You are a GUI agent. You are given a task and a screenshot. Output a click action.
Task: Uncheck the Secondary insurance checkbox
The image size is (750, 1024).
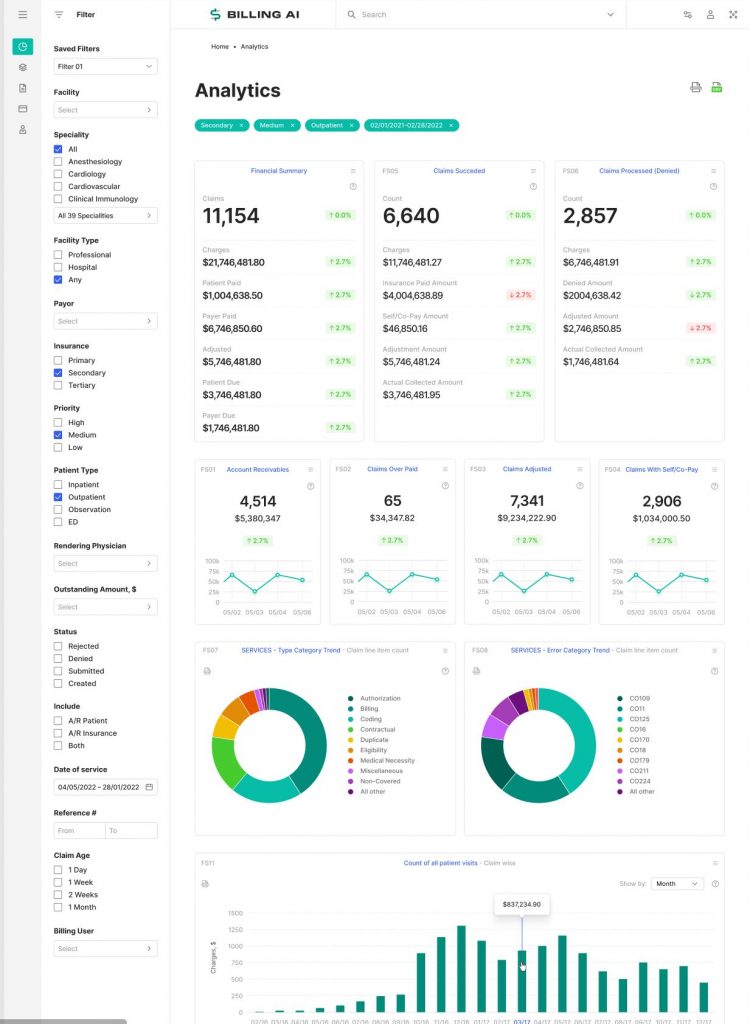pyautogui.click(x=58, y=373)
